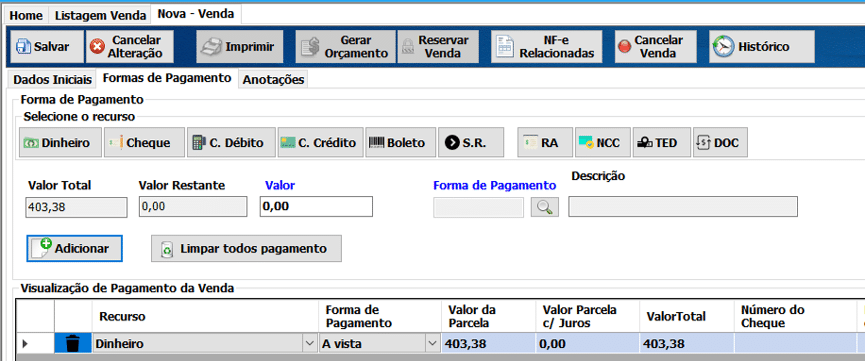Viewport: 865px width, 361px height.
Task: Click Limpar todos pagamento button
Action: [x=246, y=248]
